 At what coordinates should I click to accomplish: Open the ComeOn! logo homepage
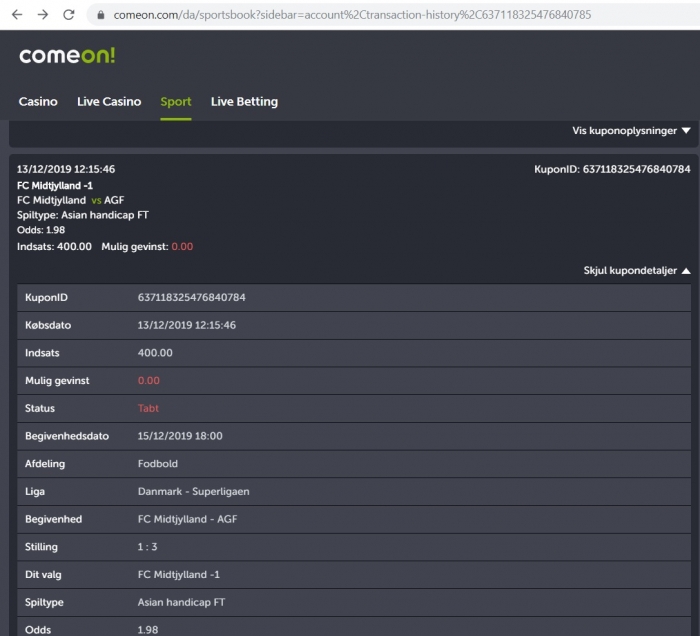coord(67,56)
